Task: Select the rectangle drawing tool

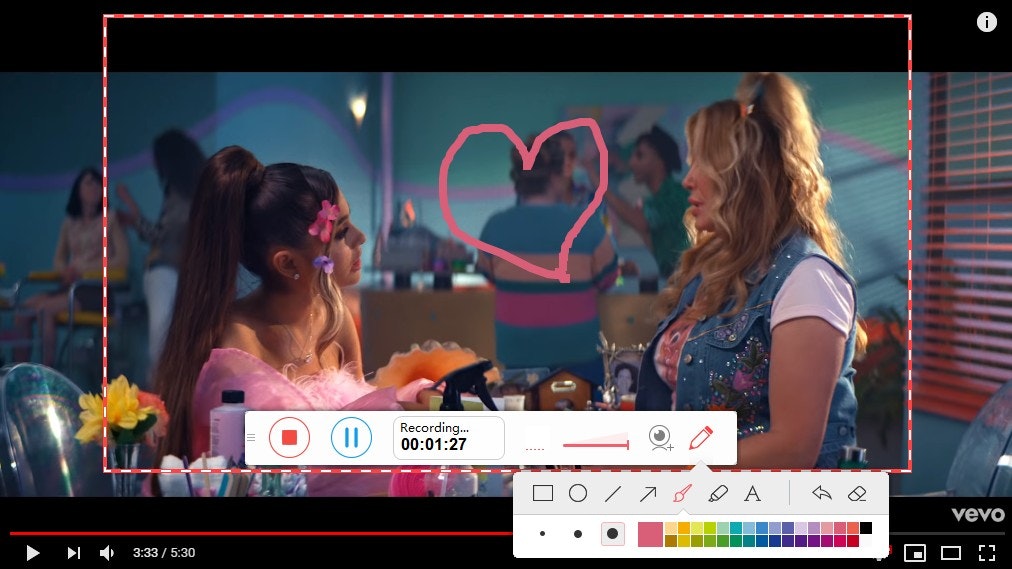Action: (543, 494)
